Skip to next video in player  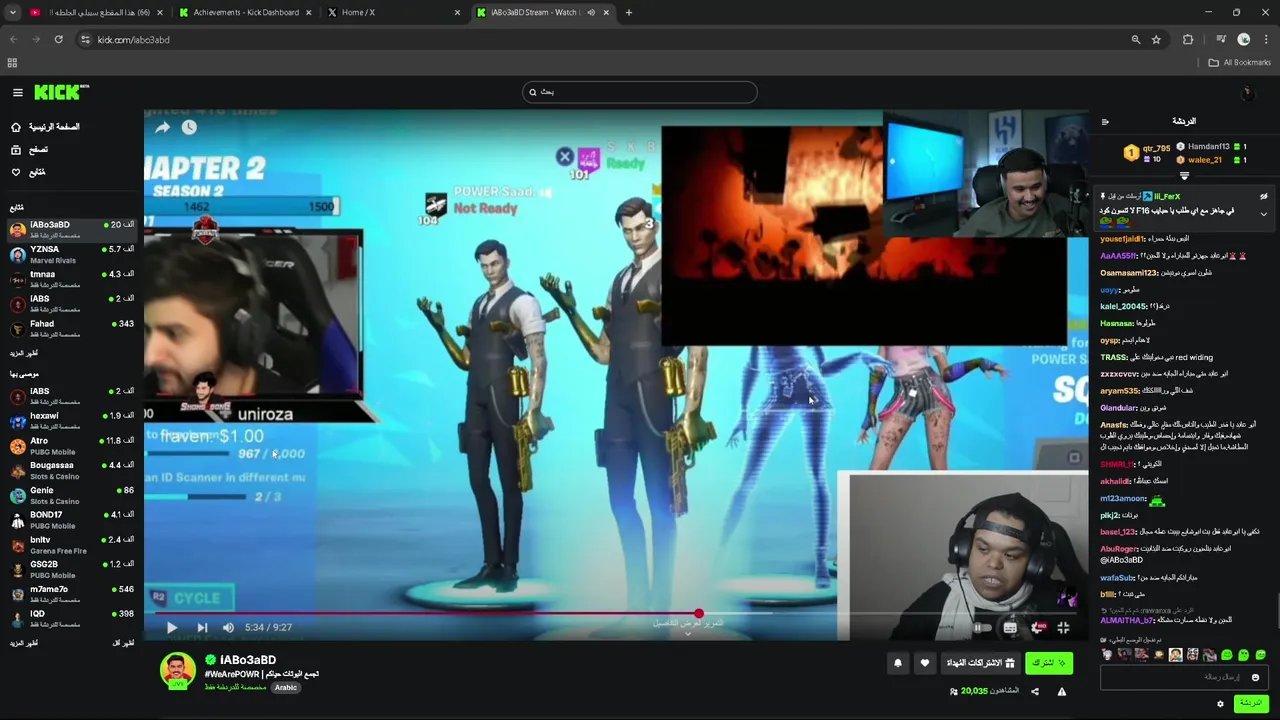pyautogui.click(x=202, y=627)
